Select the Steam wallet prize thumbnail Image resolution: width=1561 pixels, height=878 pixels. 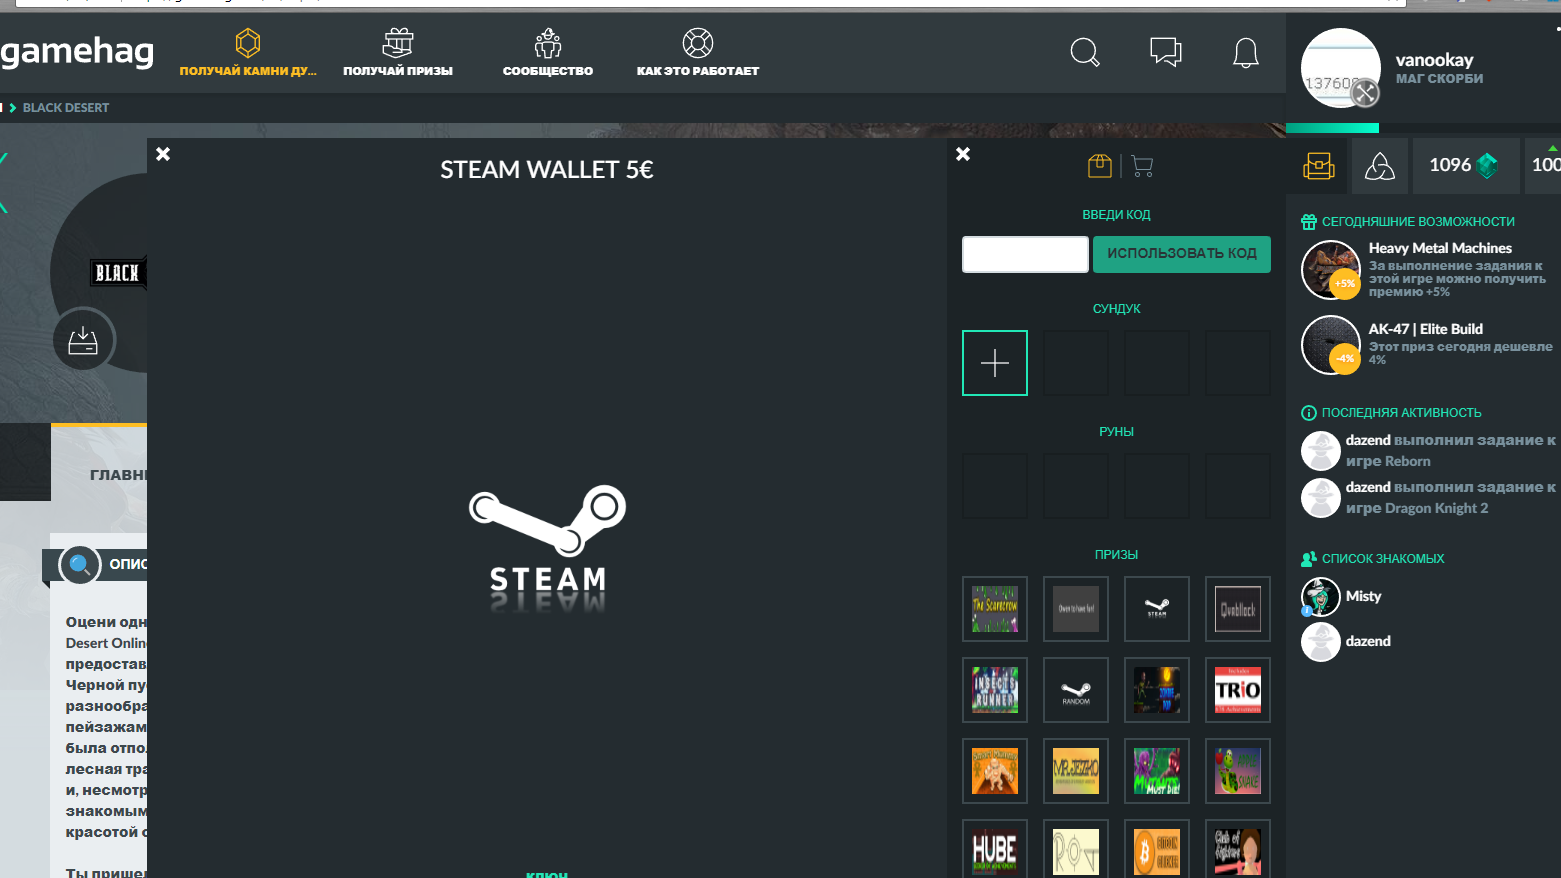tap(1157, 609)
